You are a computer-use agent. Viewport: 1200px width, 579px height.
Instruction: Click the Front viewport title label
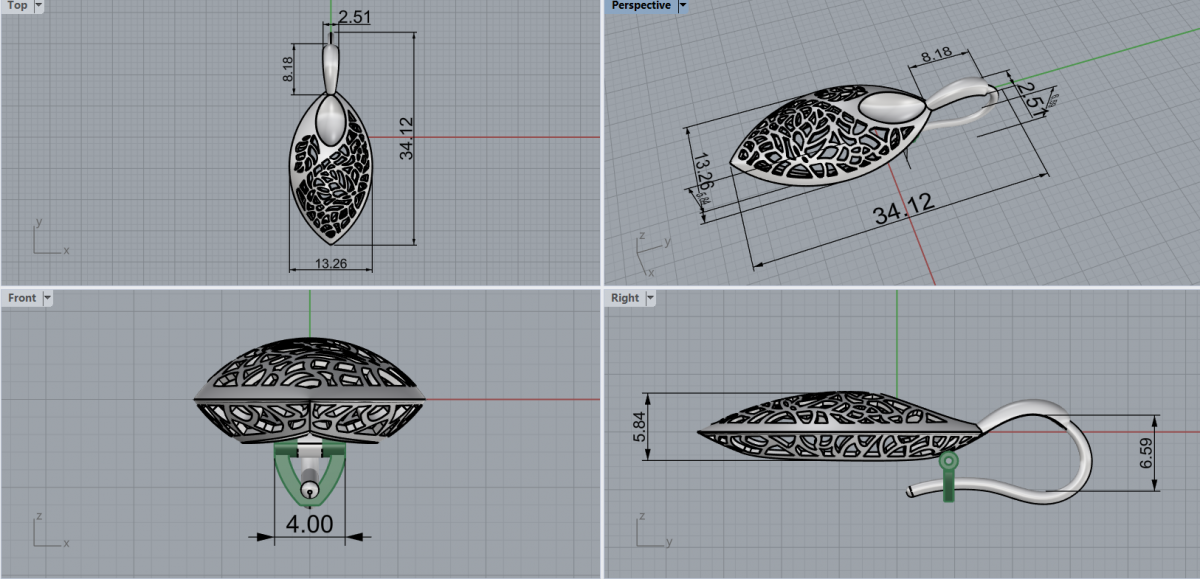pos(22,298)
